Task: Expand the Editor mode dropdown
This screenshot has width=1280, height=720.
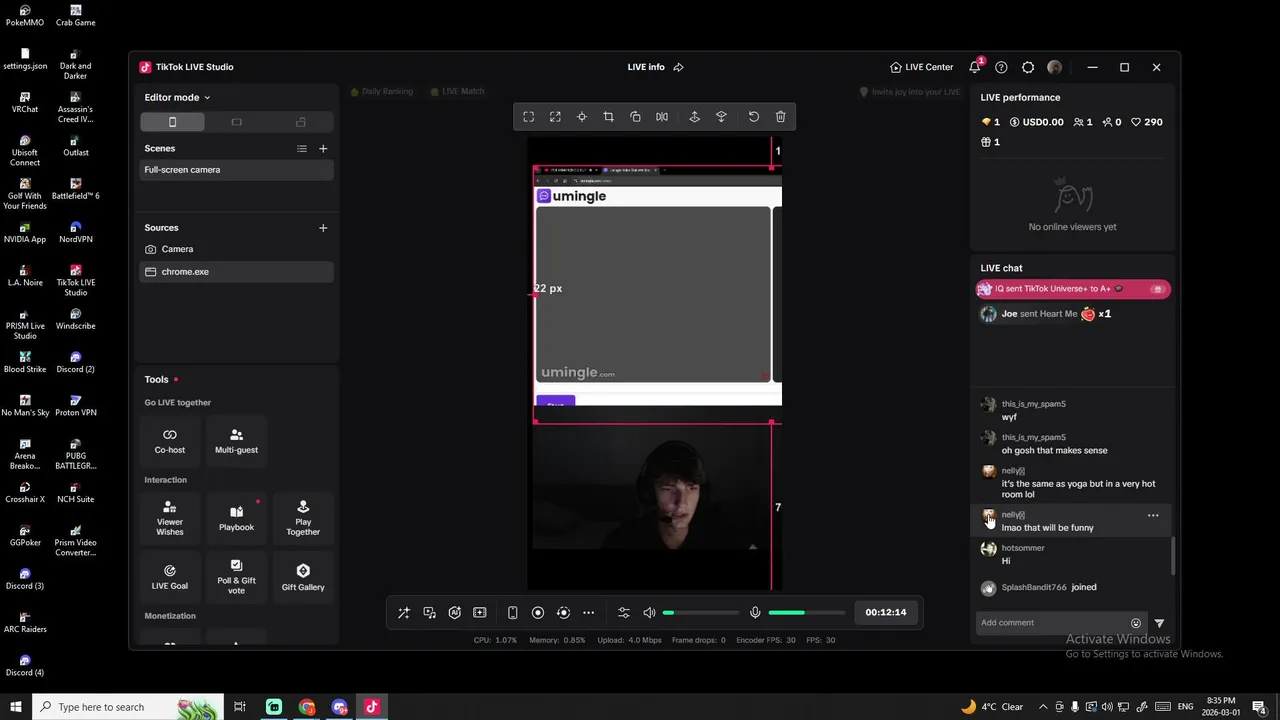Action: pyautogui.click(x=177, y=97)
